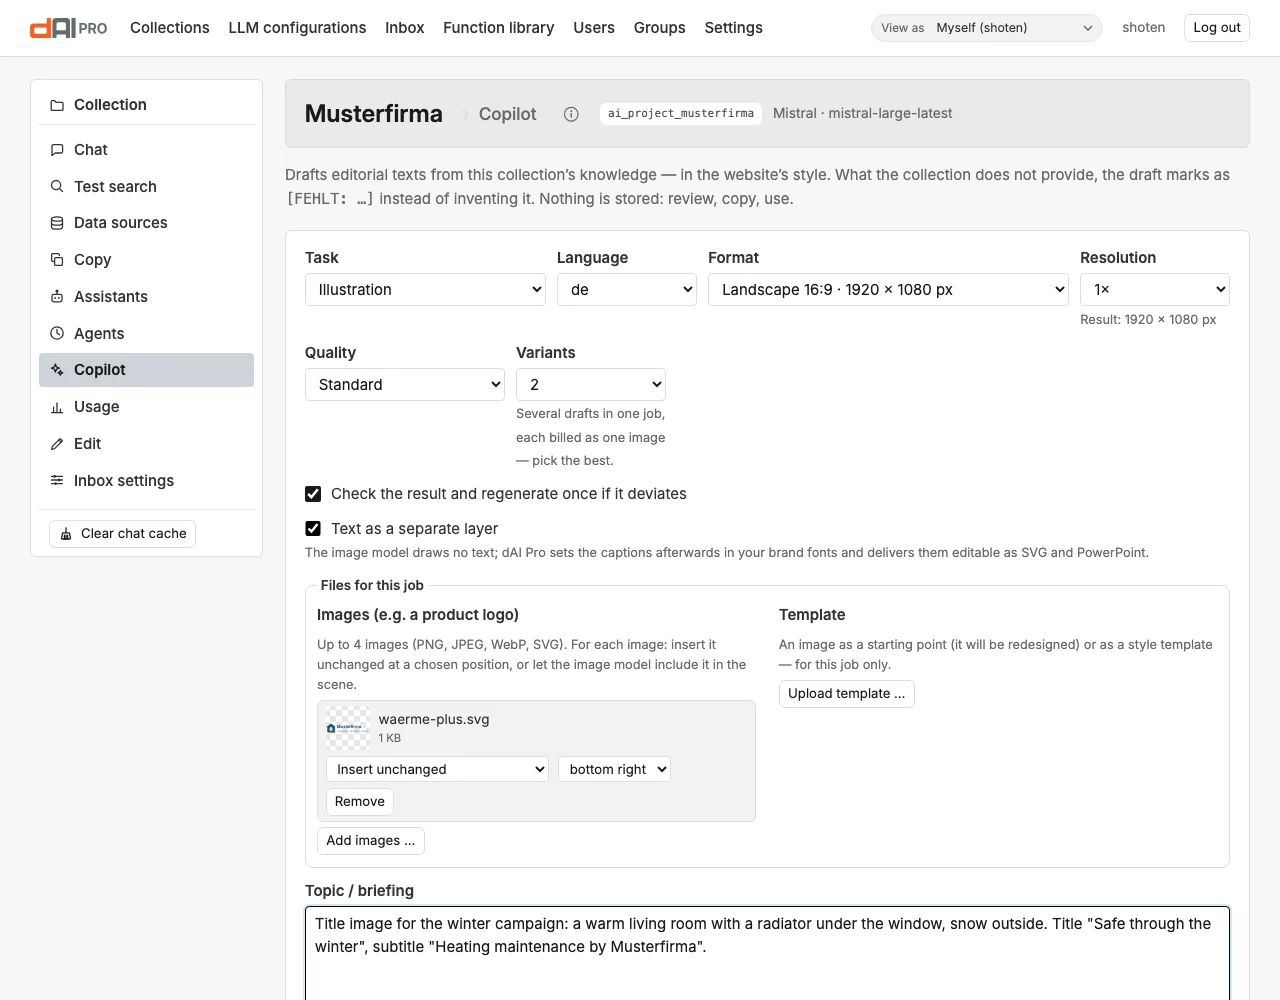The image size is (1280, 1000).
Task: Click the 'Upload template ...' button
Action: click(847, 694)
